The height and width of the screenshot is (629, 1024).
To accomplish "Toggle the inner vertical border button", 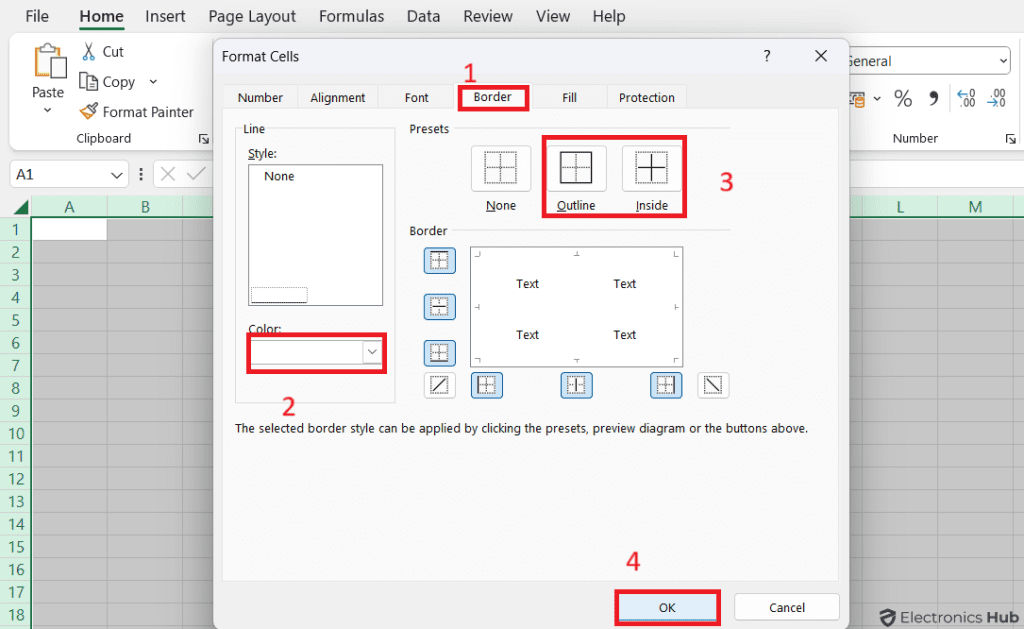I will click(x=576, y=385).
